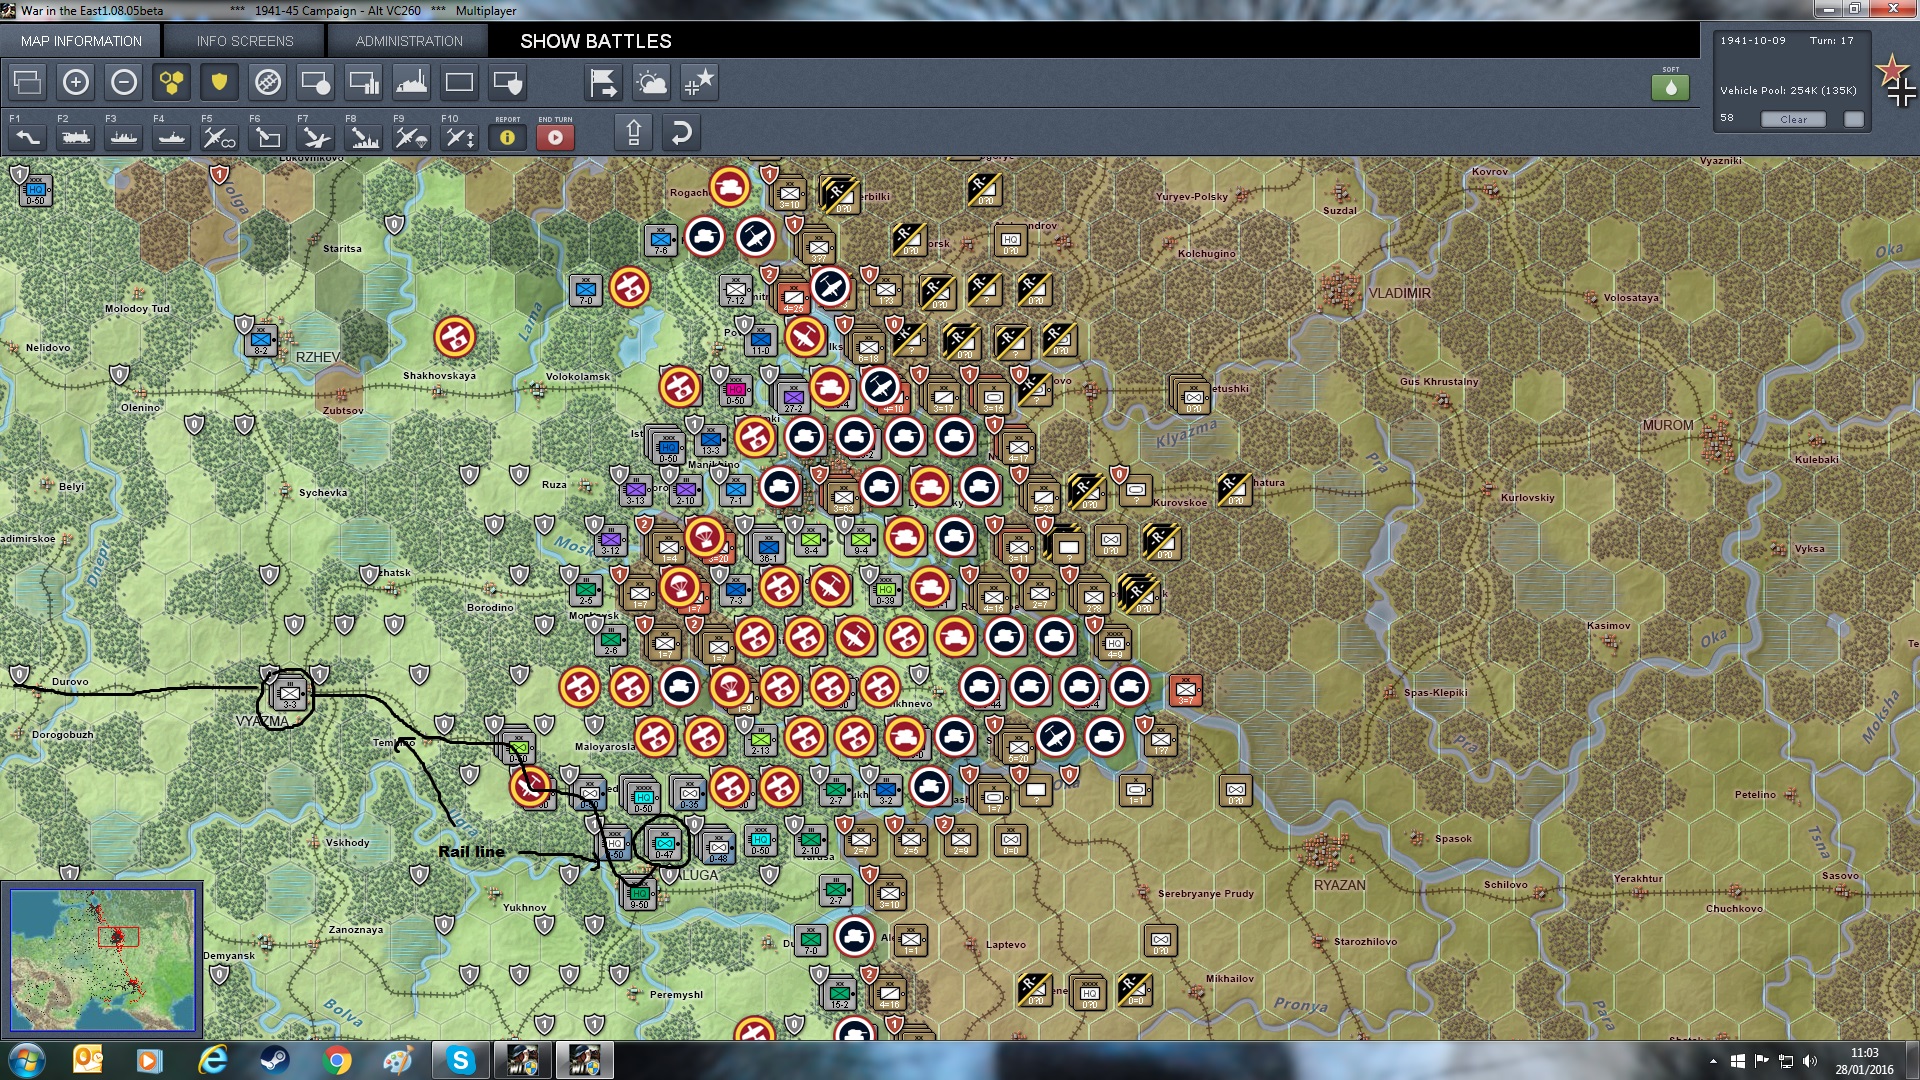The image size is (1920, 1080).
Task: Select F8 bomb city mode
Action: pyautogui.click(x=363, y=137)
